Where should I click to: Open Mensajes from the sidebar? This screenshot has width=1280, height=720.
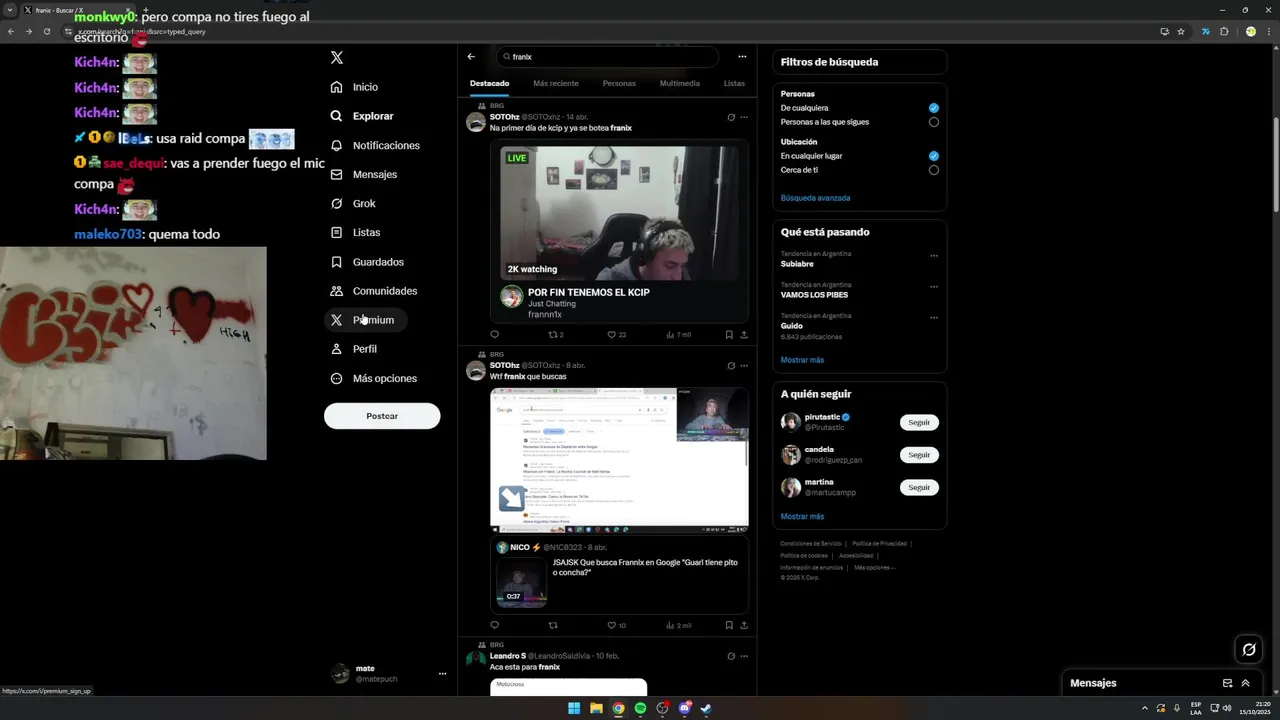364,174
